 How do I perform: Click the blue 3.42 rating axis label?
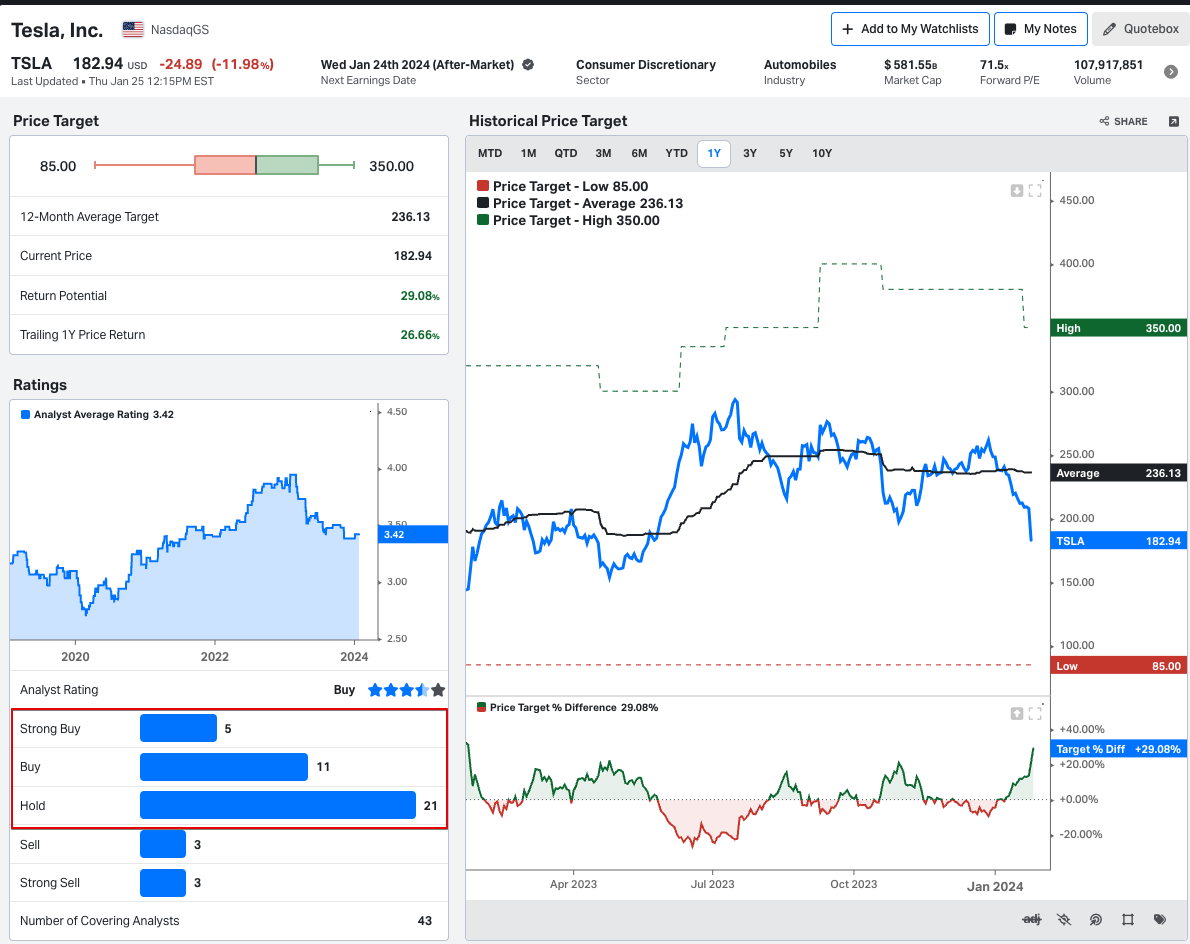point(413,534)
